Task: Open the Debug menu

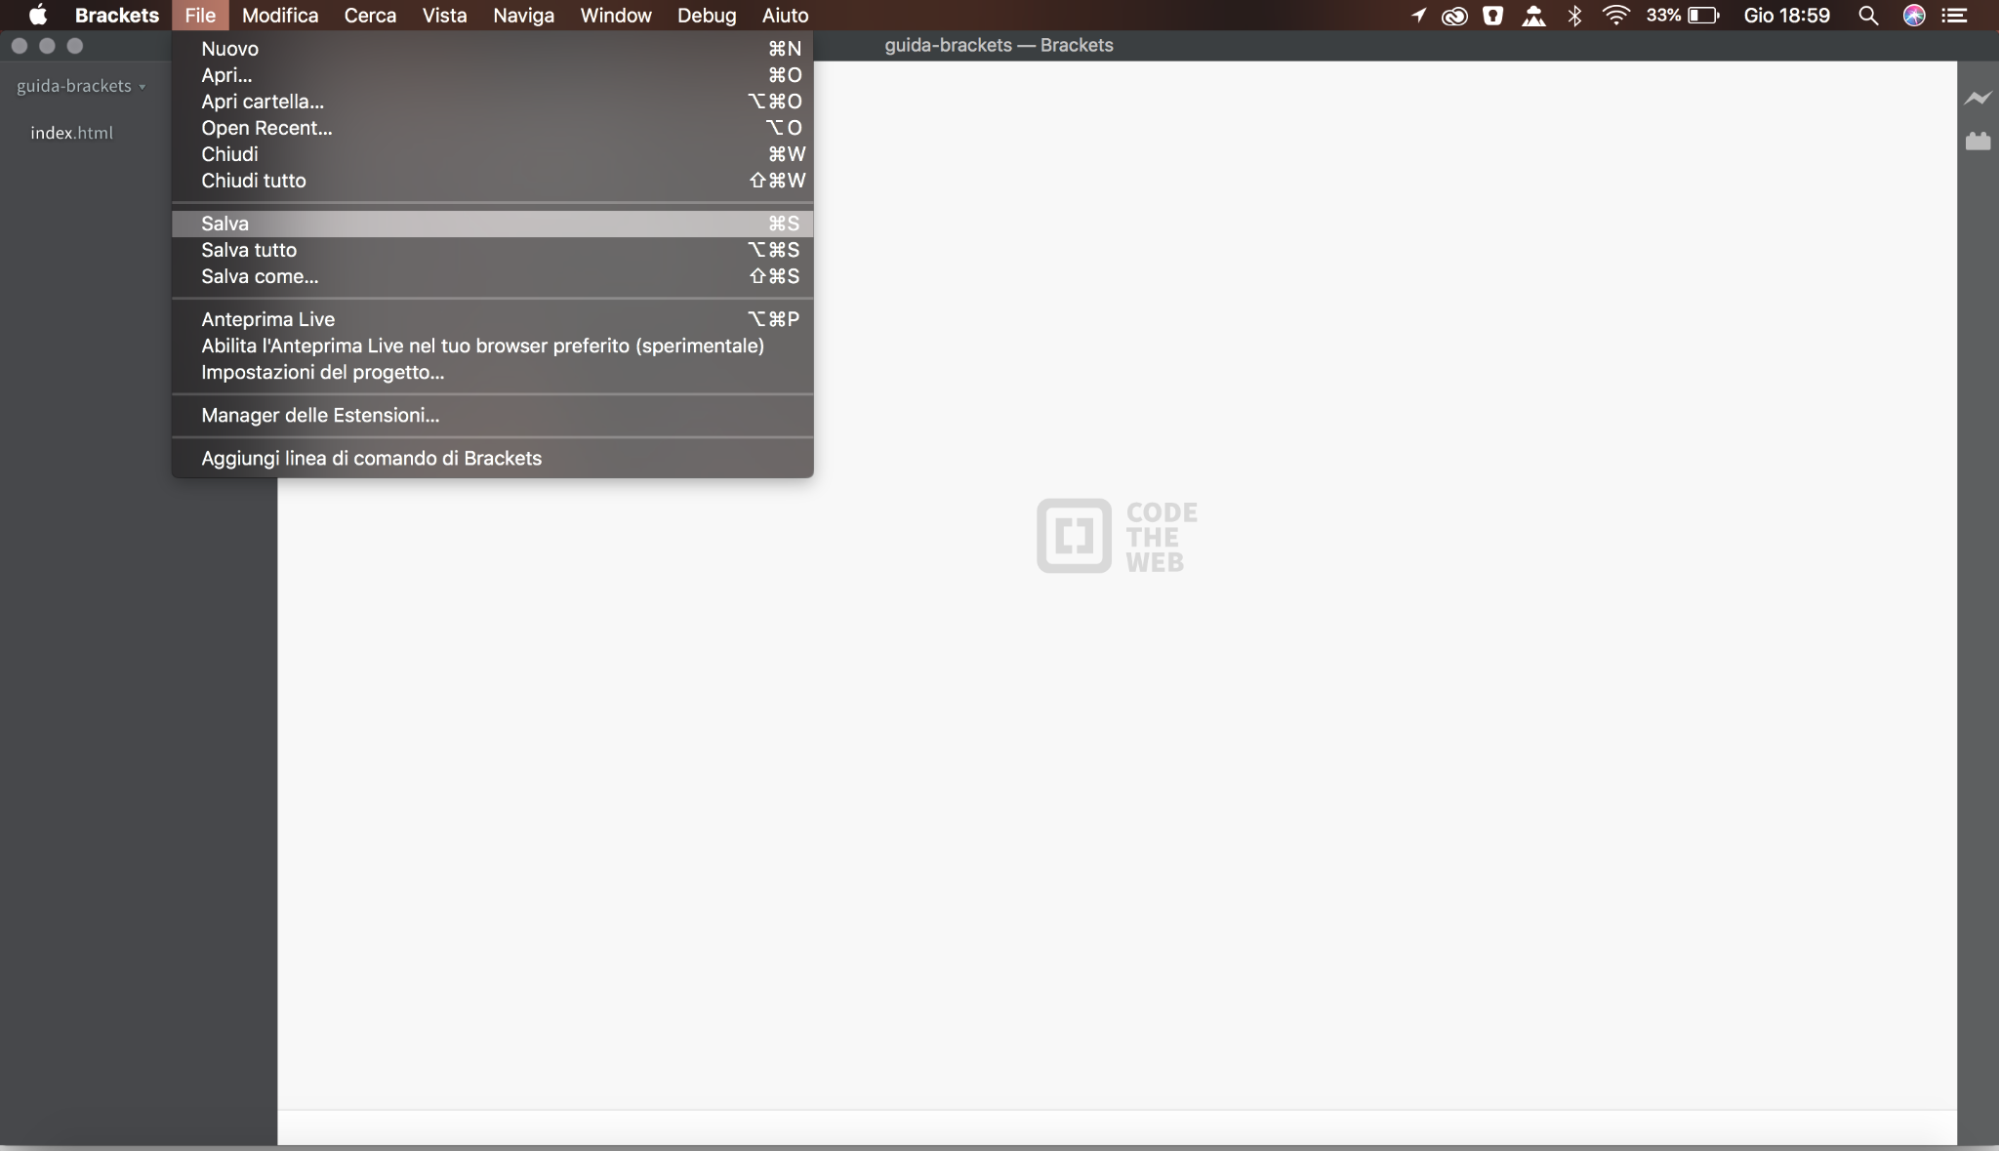Action: pyautogui.click(x=706, y=15)
